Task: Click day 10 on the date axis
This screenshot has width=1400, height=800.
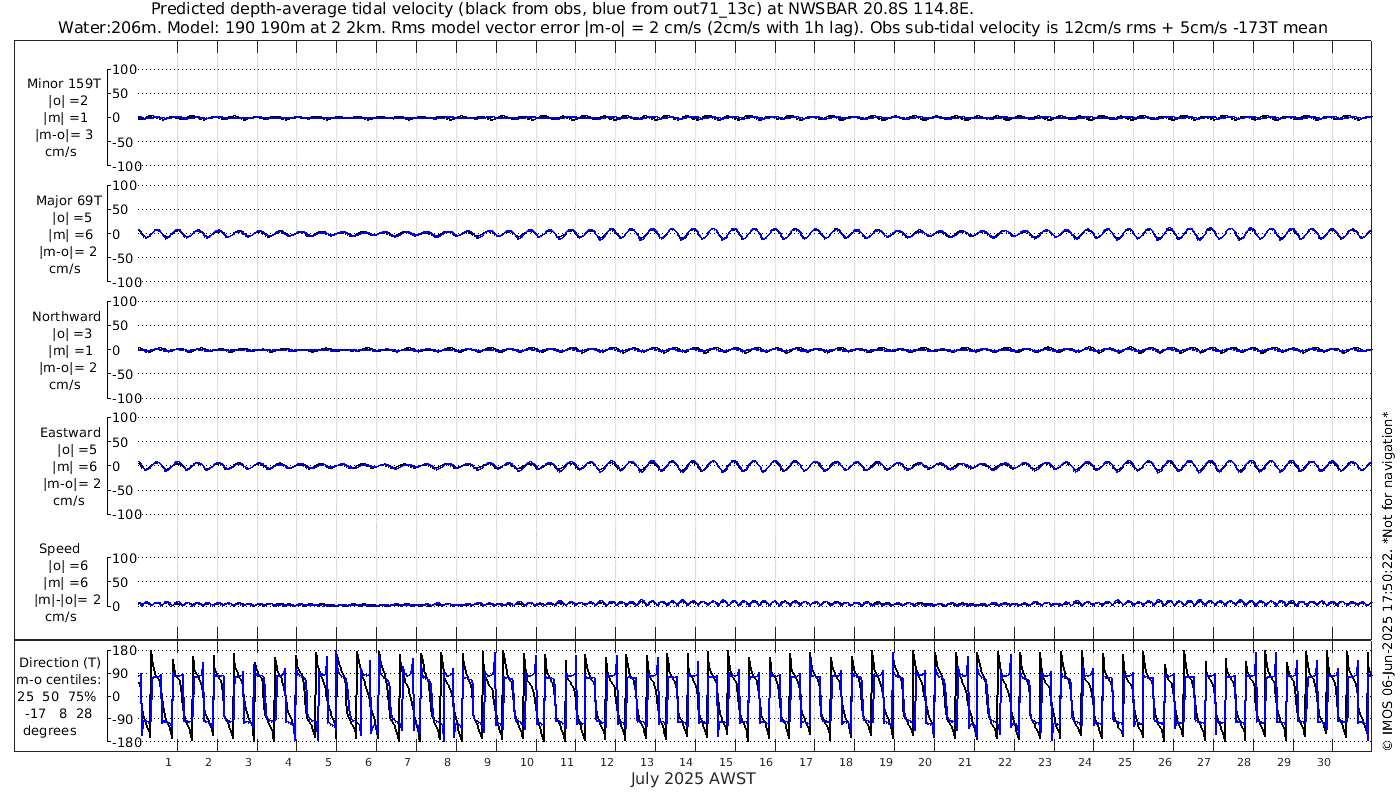Action: click(x=527, y=762)
